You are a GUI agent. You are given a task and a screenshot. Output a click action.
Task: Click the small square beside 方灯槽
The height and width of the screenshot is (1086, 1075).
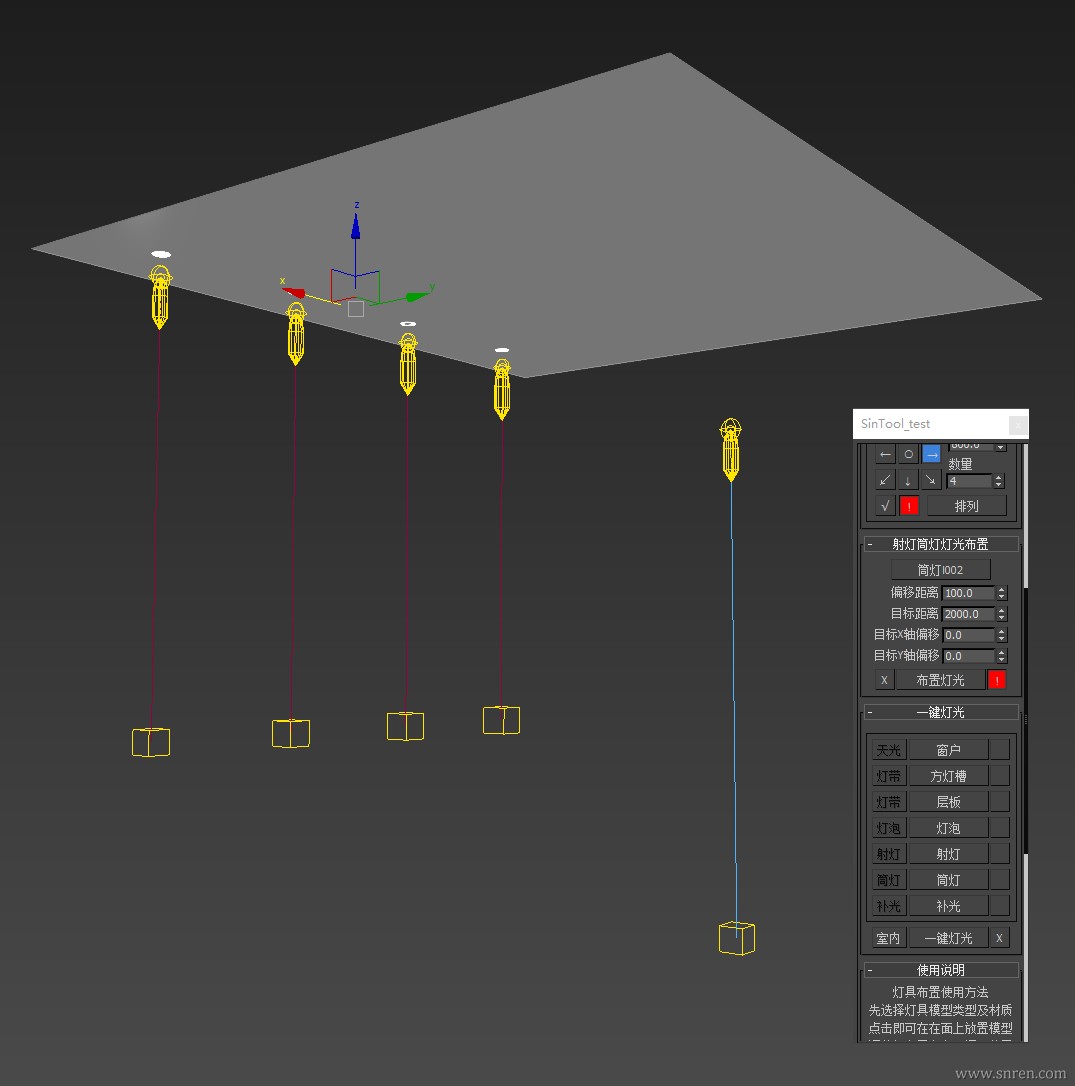(1000, 776)
